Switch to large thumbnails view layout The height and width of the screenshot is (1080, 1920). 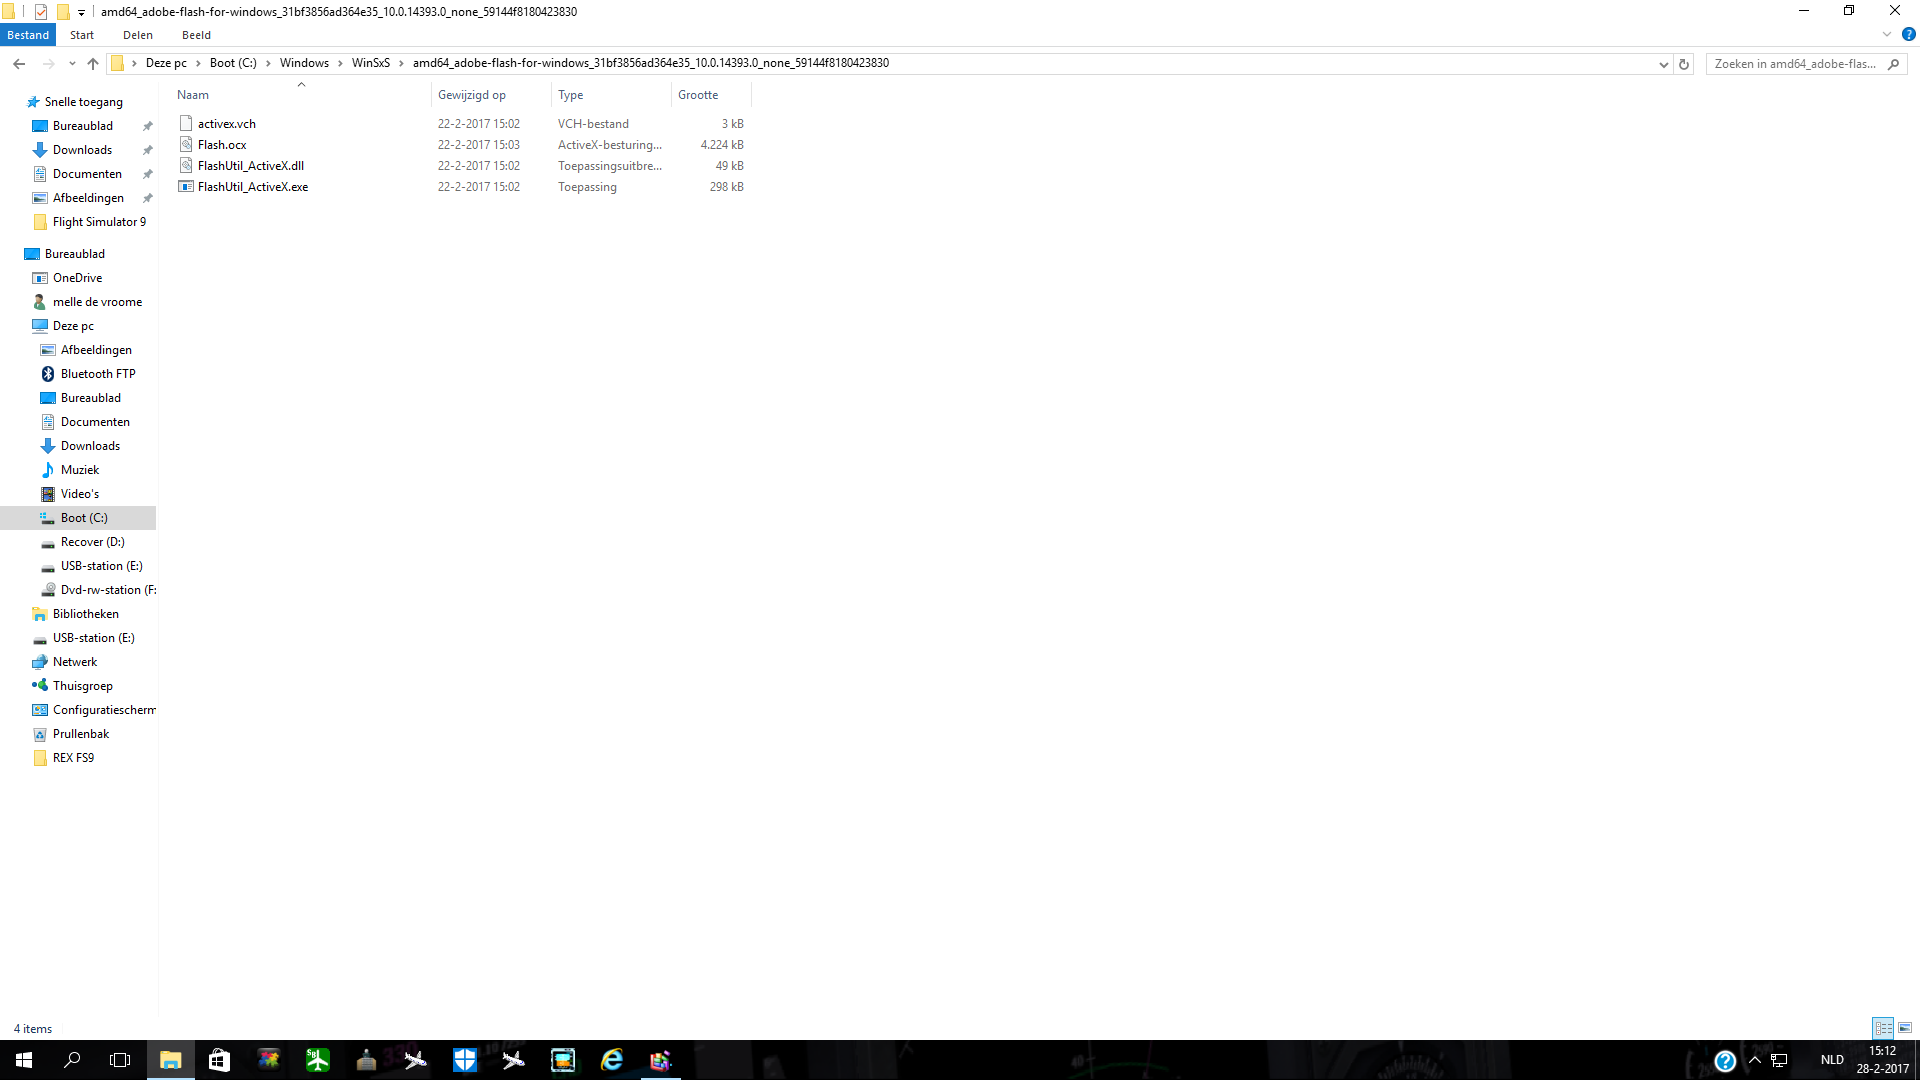coord(1905,1028)
